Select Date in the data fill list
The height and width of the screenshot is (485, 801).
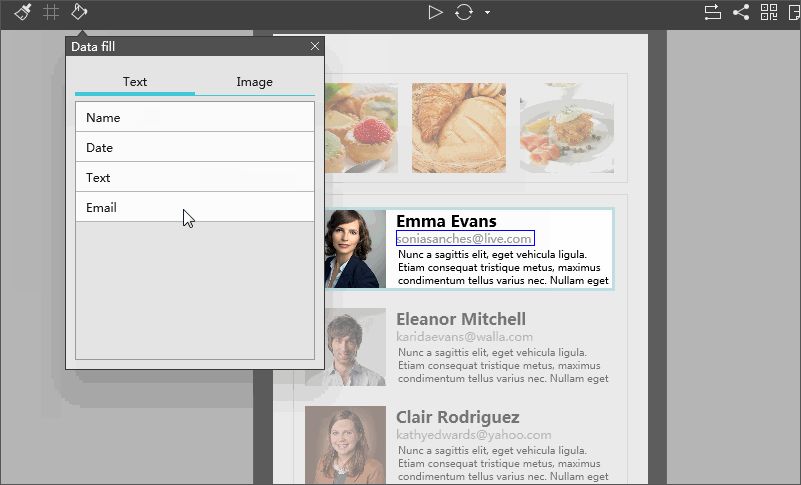point(195,147)
